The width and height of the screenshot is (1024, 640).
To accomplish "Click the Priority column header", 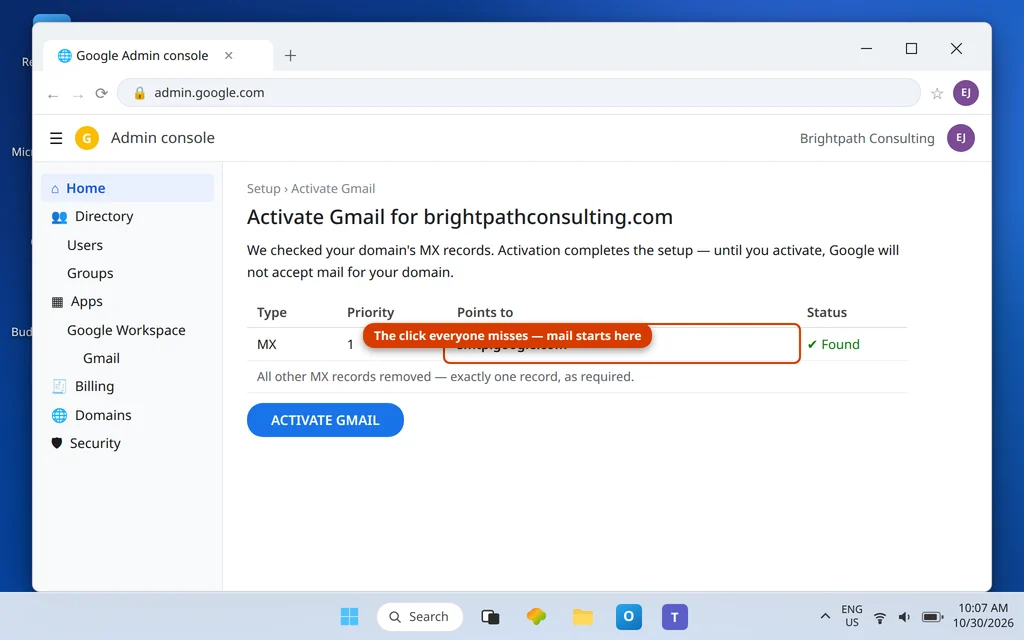I will coord(370,312).
